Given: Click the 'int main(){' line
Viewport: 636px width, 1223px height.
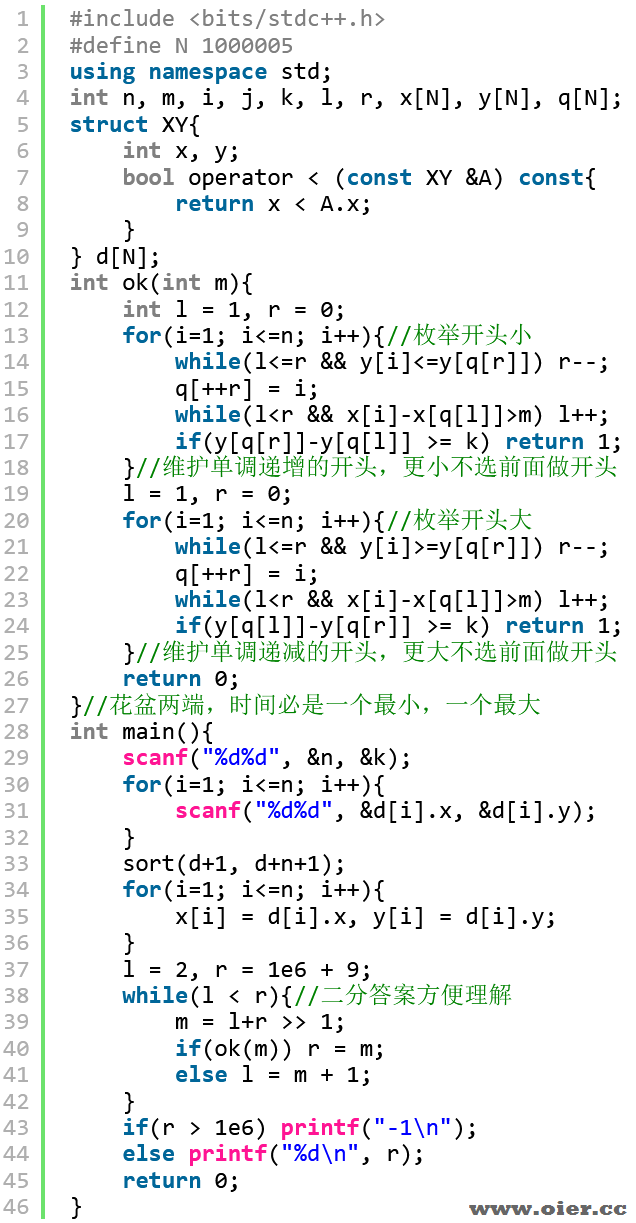Looking at the screenshot, I should pyautogui.click(x=141, y=731).
